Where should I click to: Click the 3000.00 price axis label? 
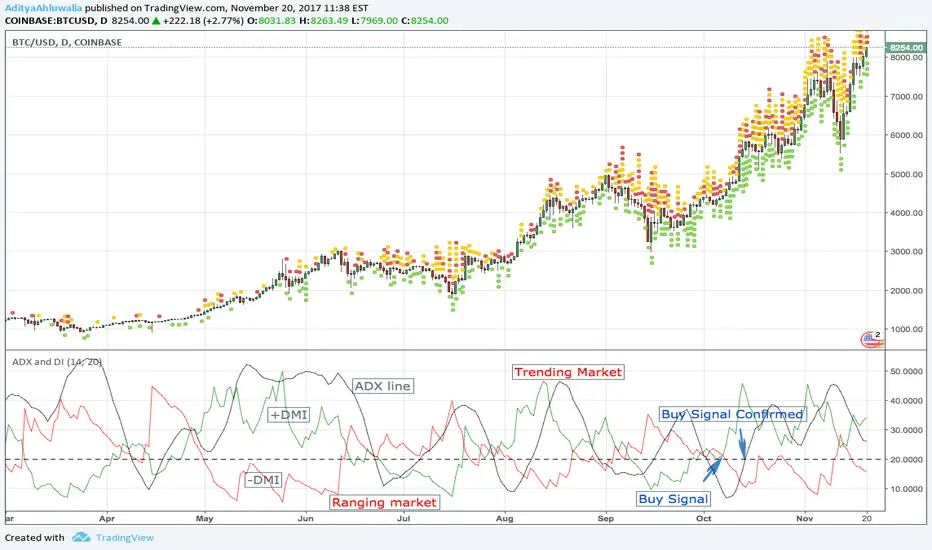tap(906, 252)
